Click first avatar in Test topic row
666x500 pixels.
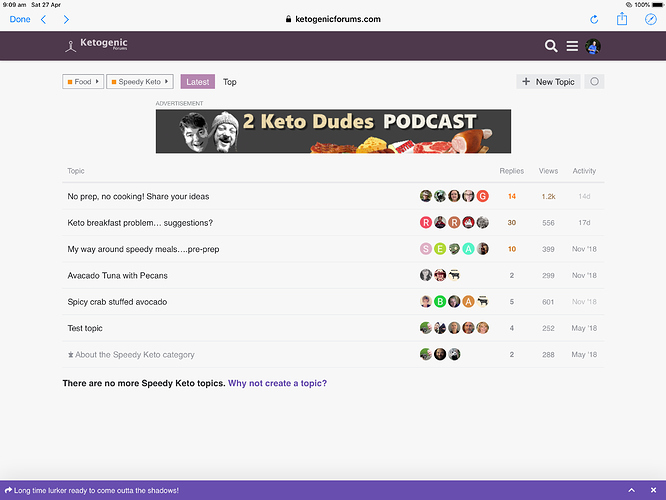click(426, 328)
